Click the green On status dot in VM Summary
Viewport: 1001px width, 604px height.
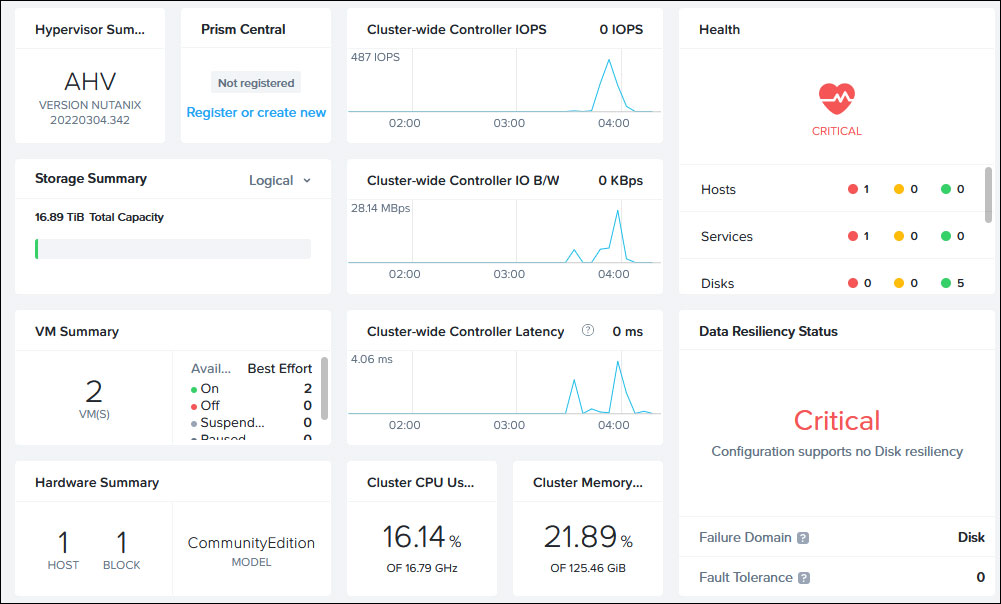click(194, 389)
